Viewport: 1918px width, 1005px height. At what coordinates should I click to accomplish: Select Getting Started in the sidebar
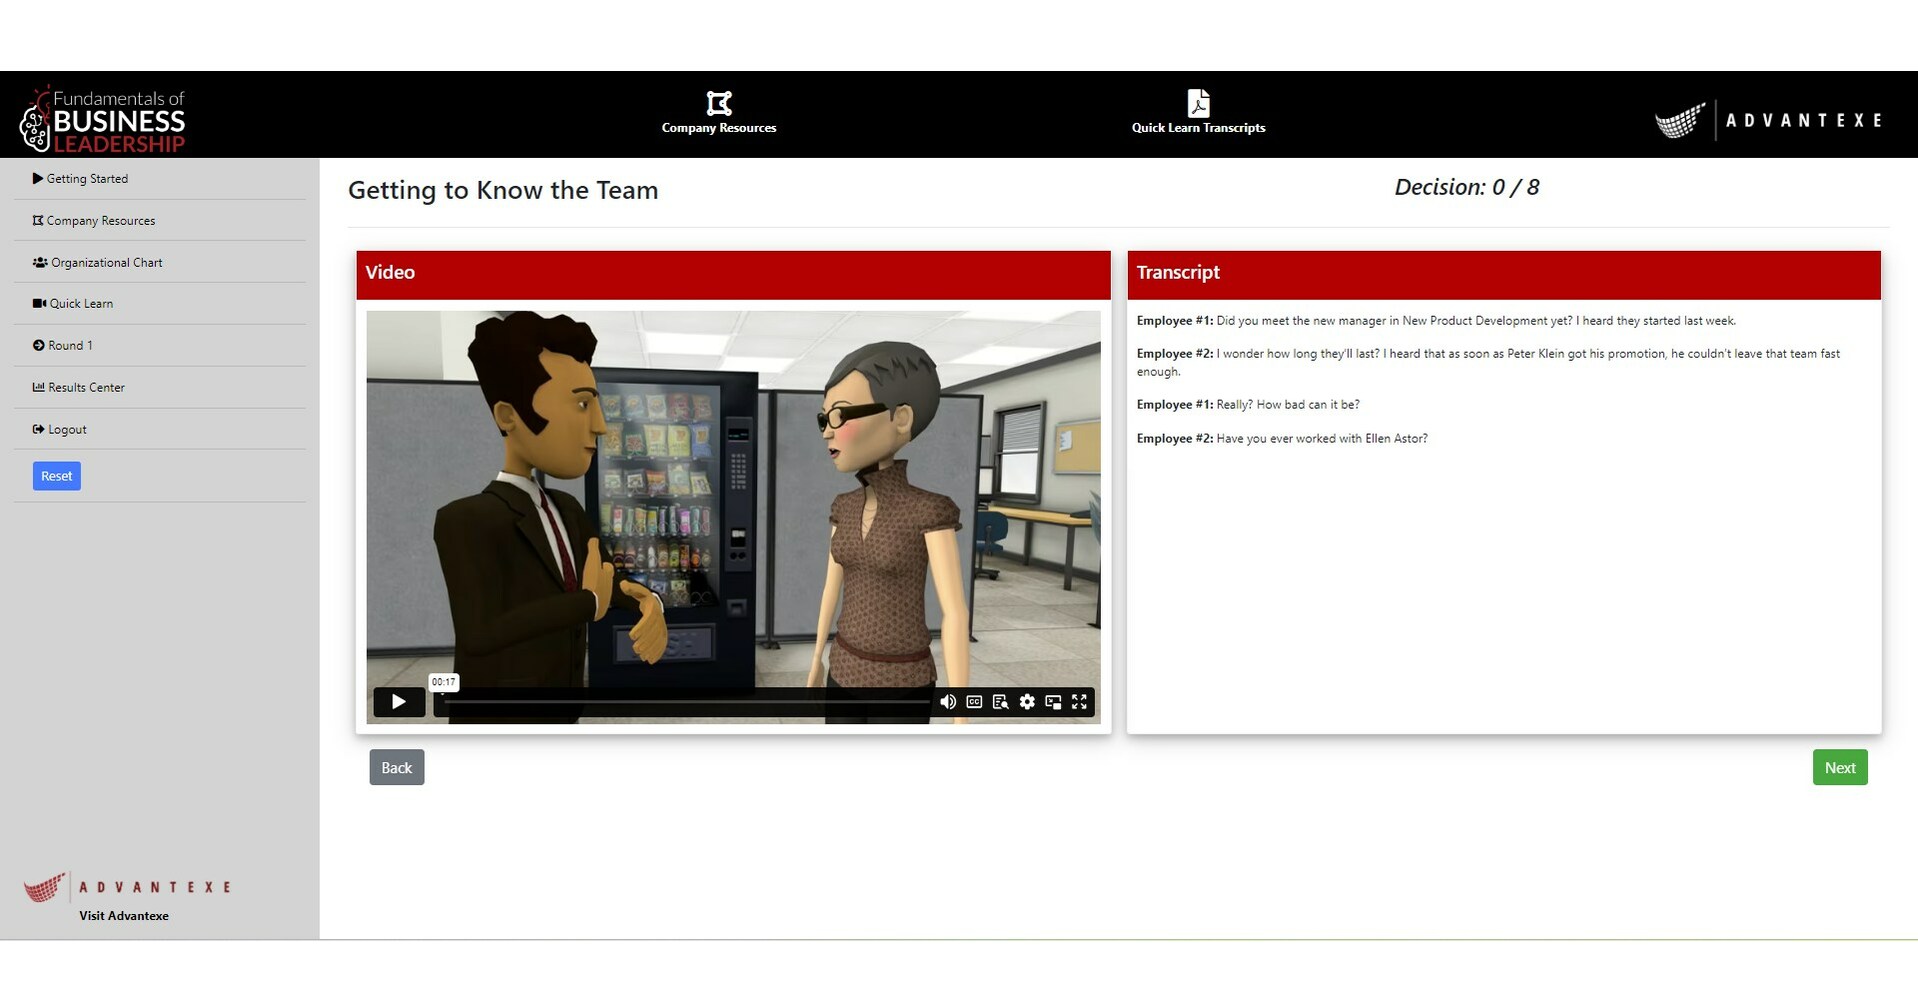[87, 179]
